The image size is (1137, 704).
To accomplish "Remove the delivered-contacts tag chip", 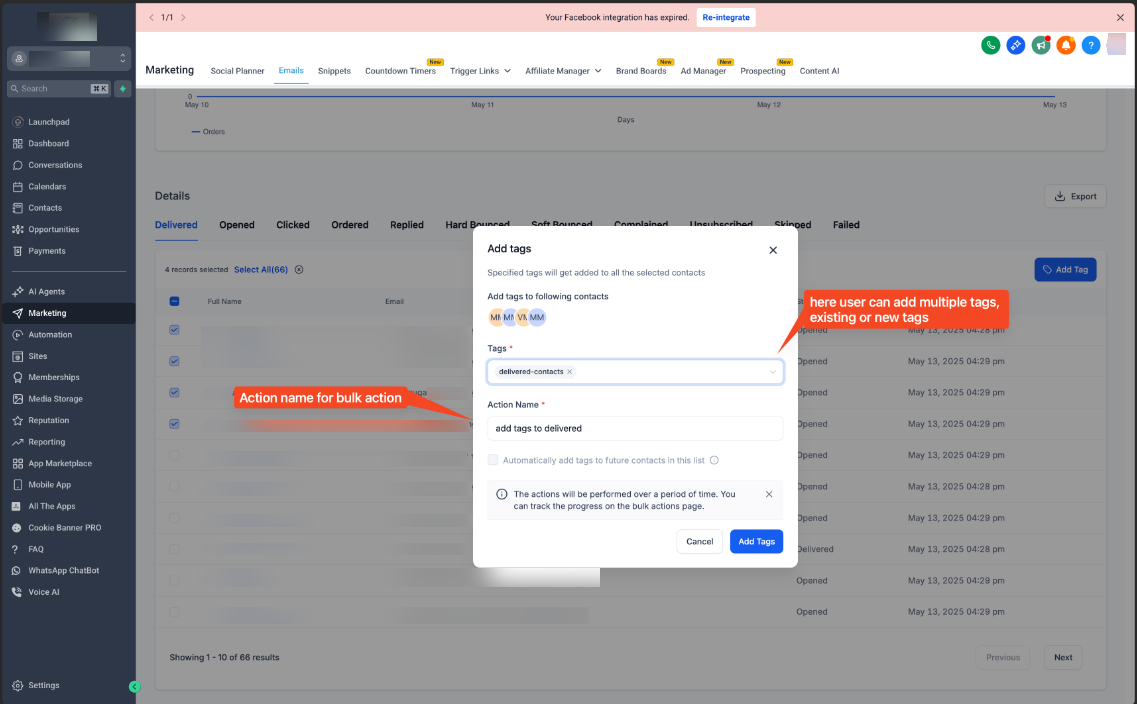I will point(570,372).
